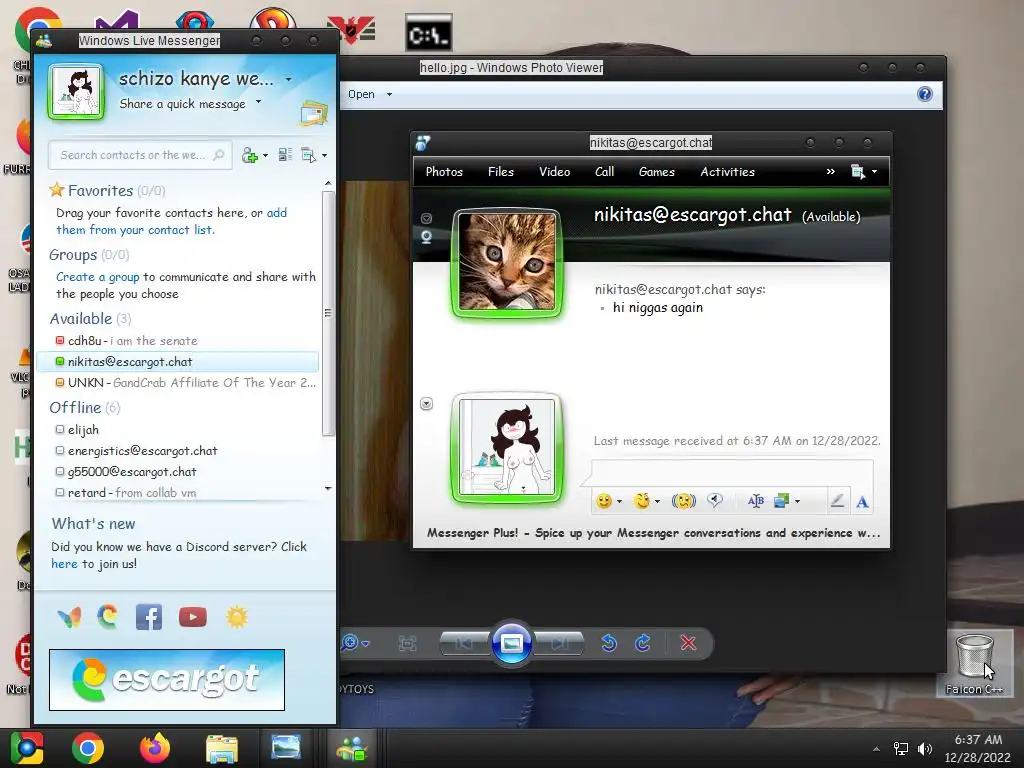Open the command prompt desktop shortcut

pyautogui.click(x=428, y=33)
